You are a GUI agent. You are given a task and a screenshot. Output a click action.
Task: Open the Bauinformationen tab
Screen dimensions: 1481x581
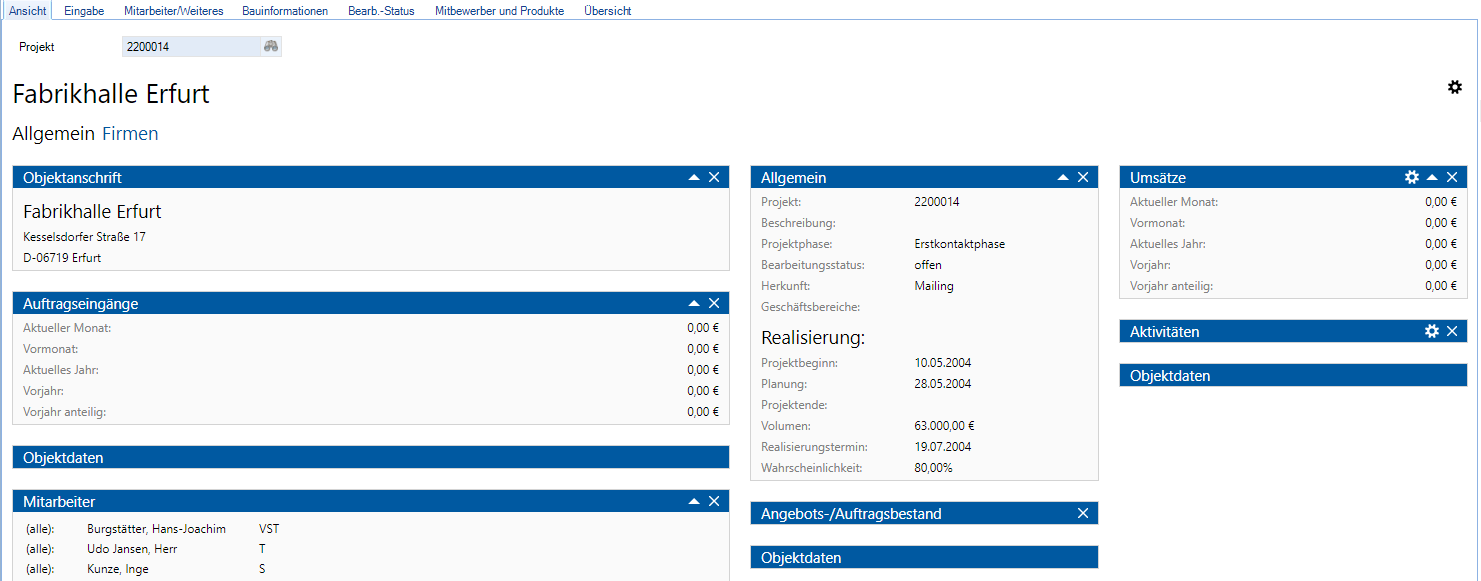(285, 11)
